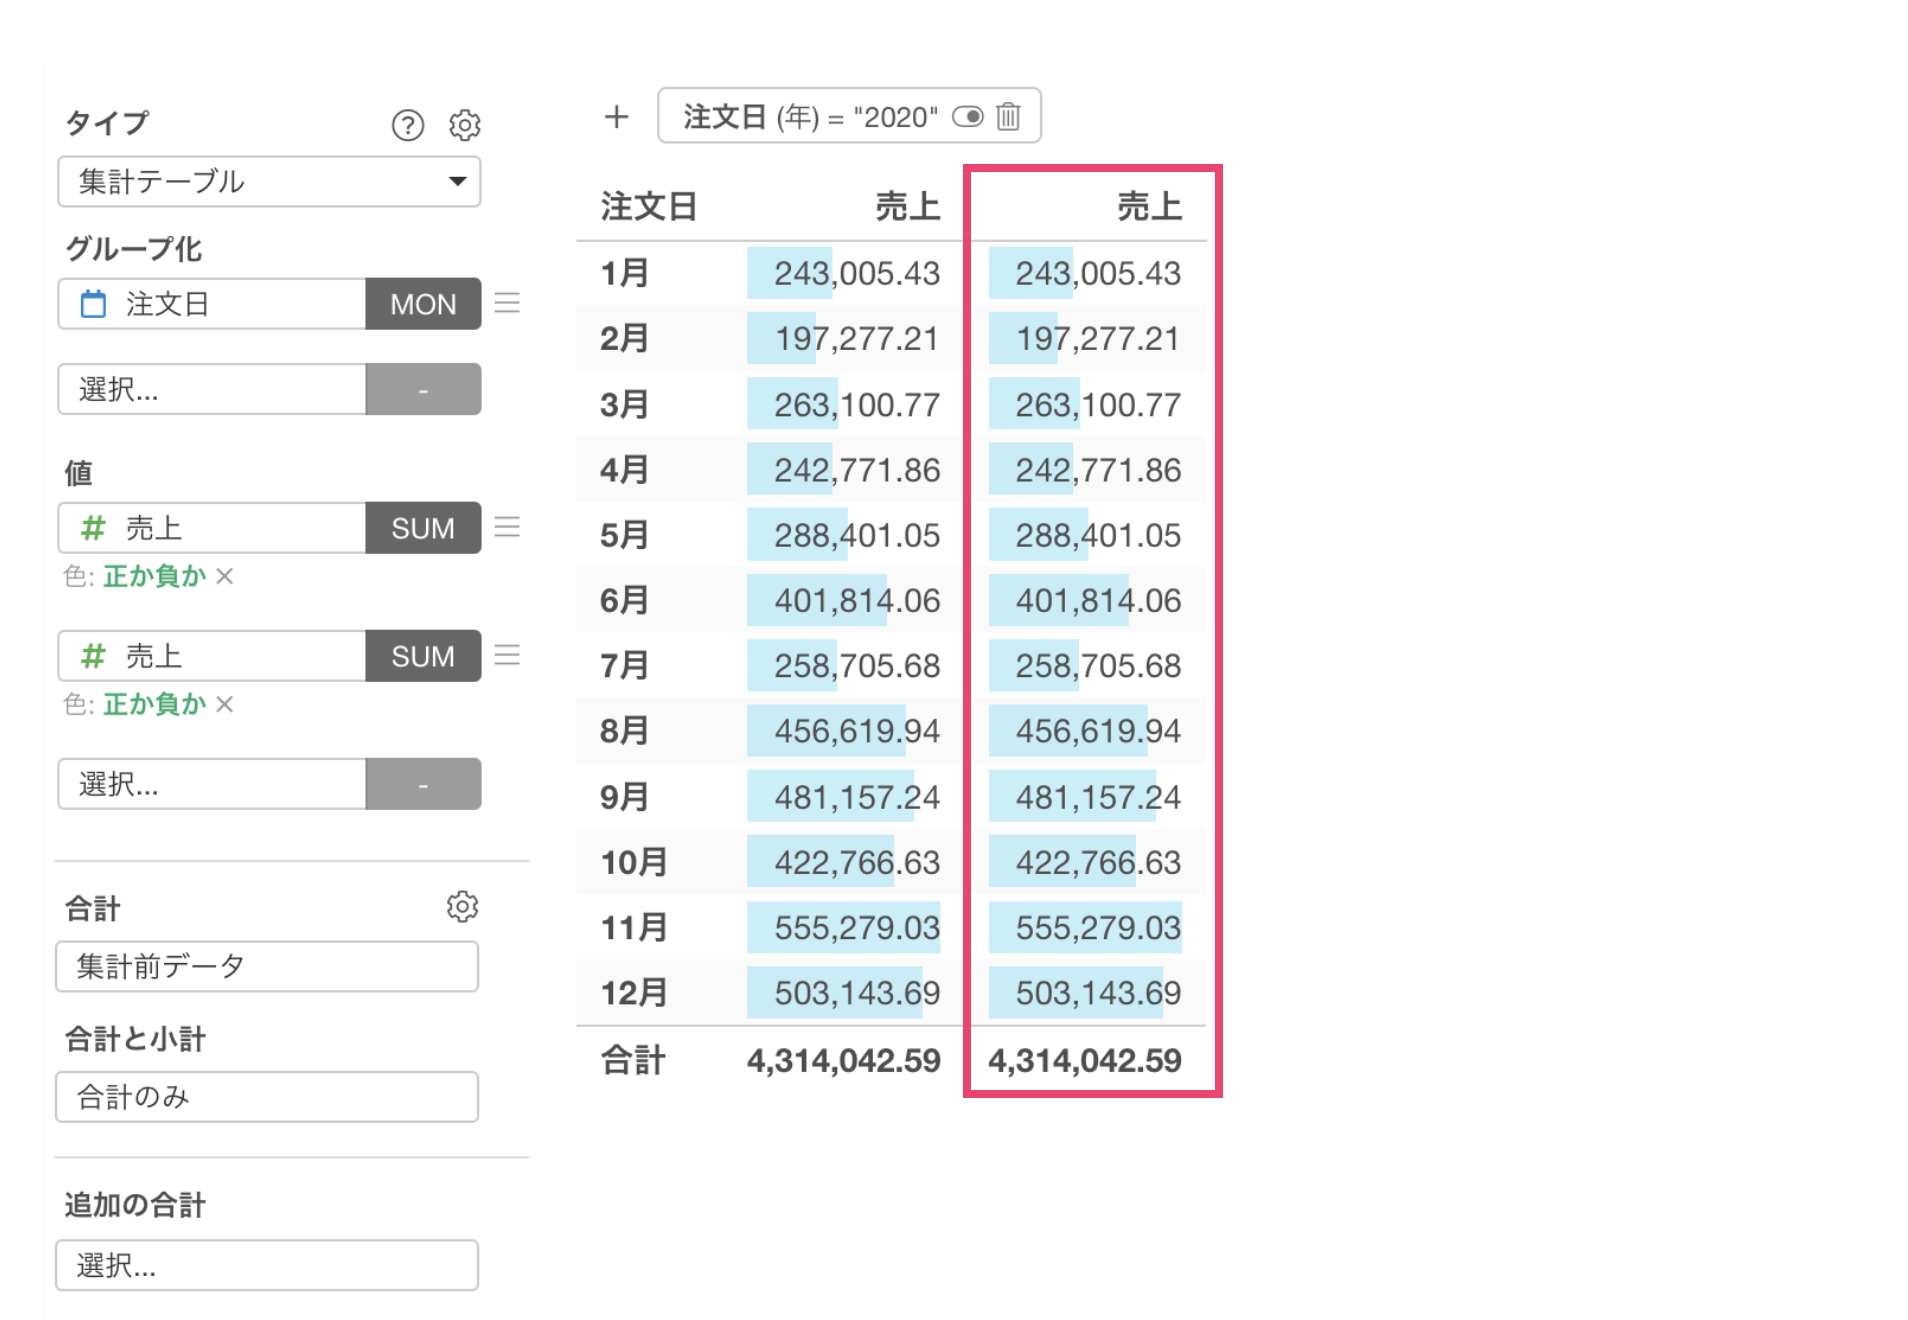This screenshot has height=1320, width=1908.
Task: Click SUM button on the first 売上
Action: coord(423,528)
